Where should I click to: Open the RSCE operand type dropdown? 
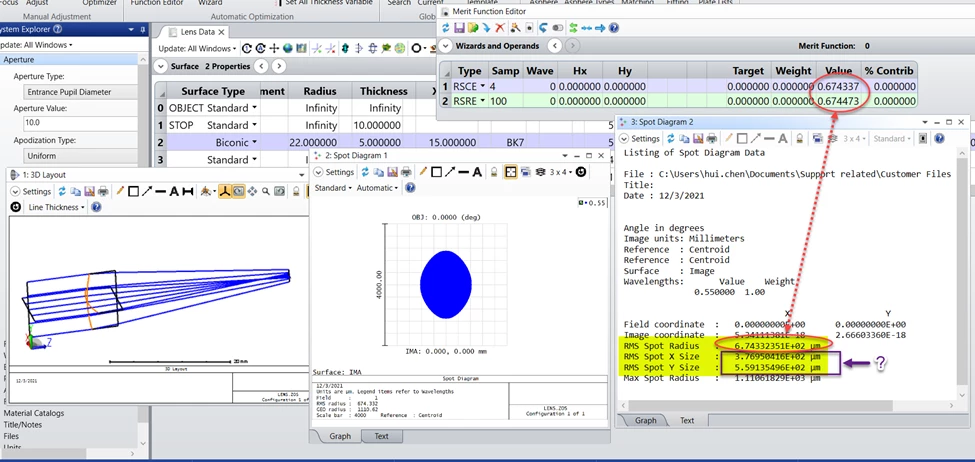[x=483, y=86]
